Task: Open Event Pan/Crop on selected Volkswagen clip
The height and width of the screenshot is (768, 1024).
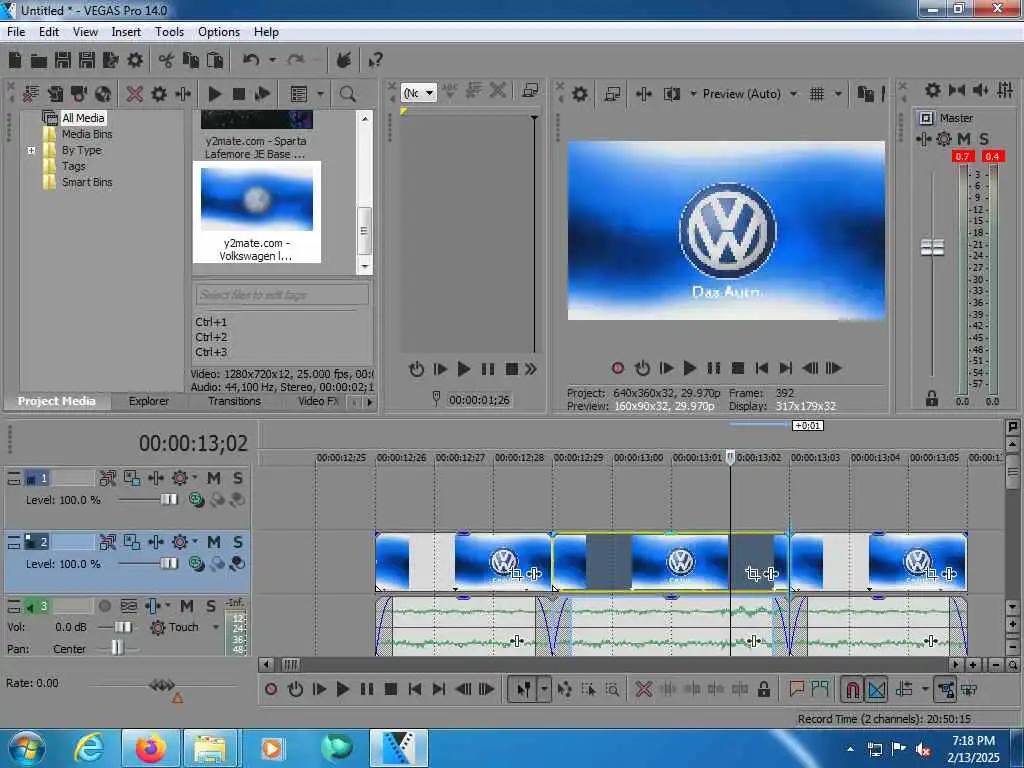Action: coord(752,573)
